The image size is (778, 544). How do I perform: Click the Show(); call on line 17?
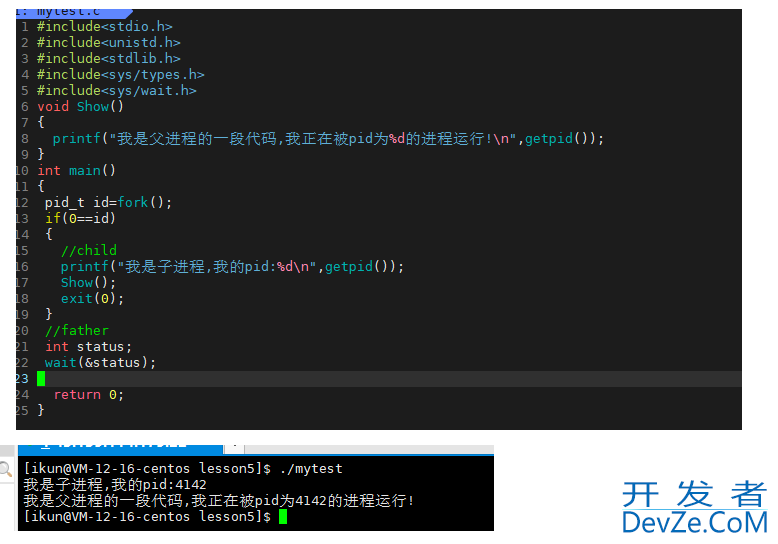tap(88, 282)
